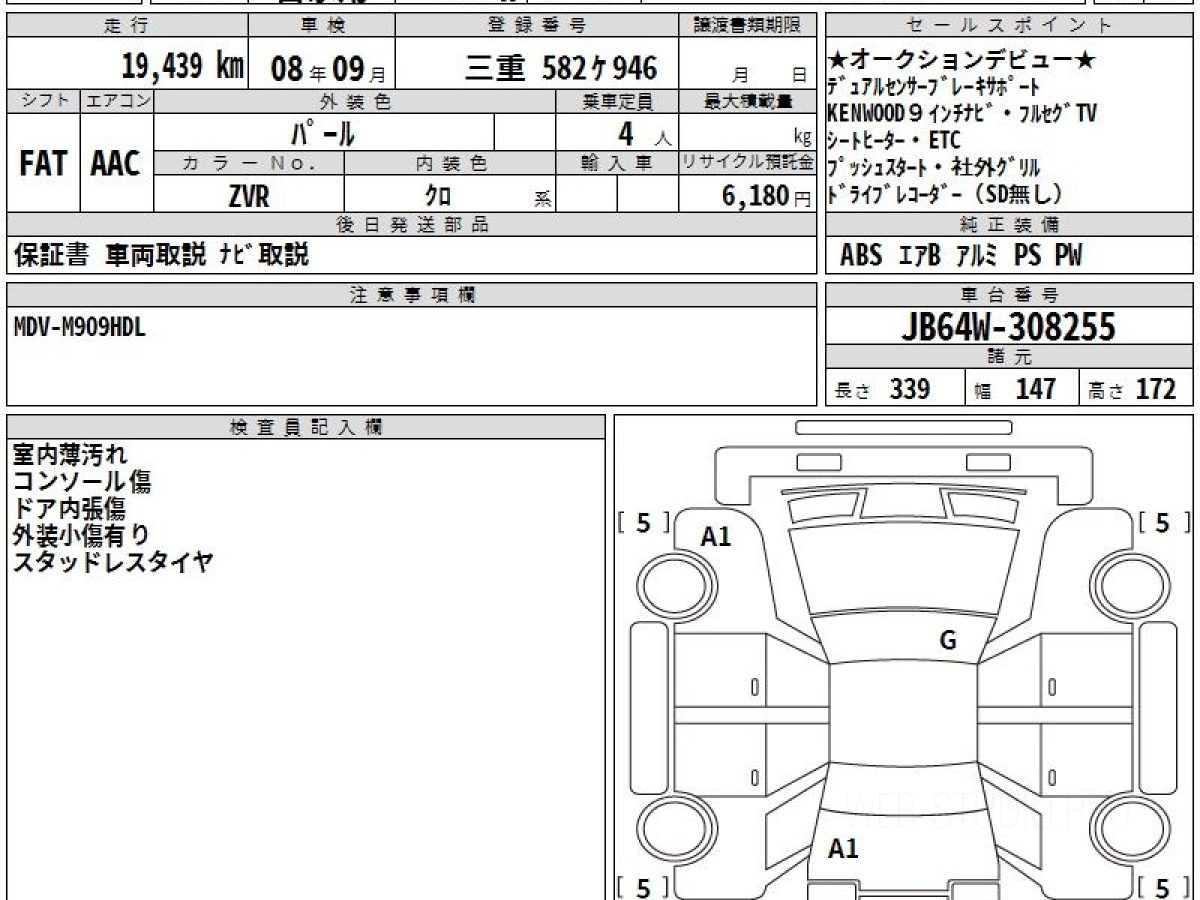Select the A1 mark on the rear gate
The width and height of the screenshot is (1200, 900).
point(843,849)
